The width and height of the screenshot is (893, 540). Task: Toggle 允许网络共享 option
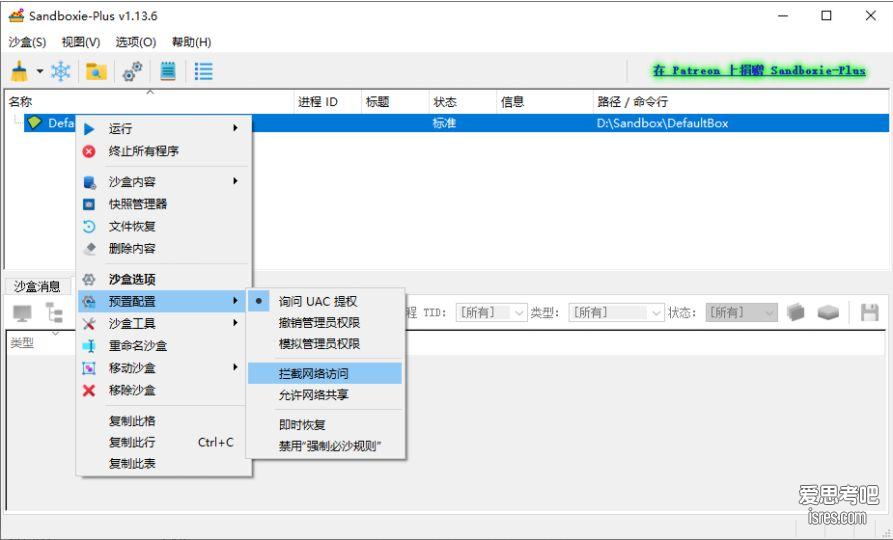point(325,395)
